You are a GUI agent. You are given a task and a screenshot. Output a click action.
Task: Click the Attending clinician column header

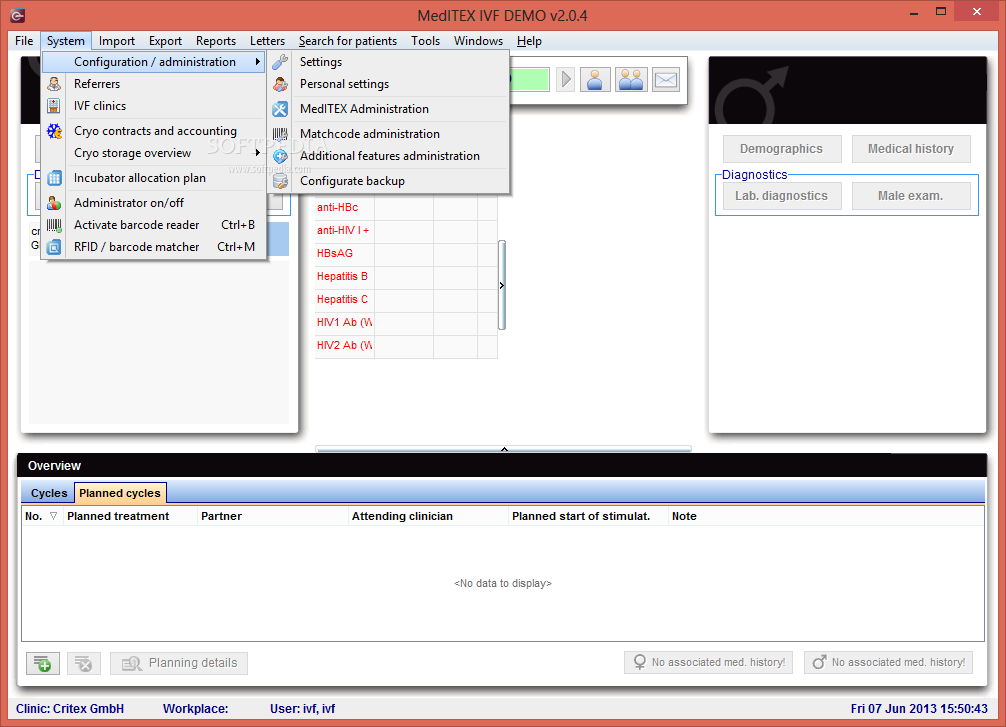pyautogui.click(x=428, y=516)
